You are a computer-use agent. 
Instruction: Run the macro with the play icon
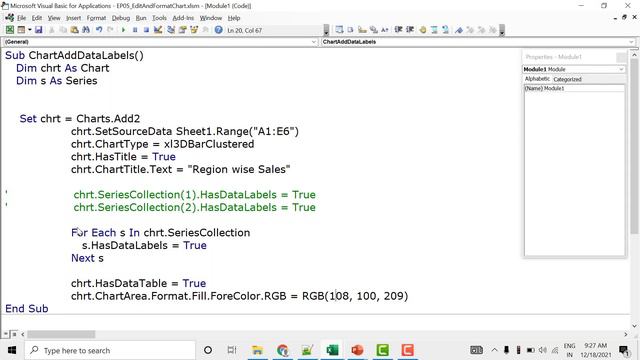123,30
